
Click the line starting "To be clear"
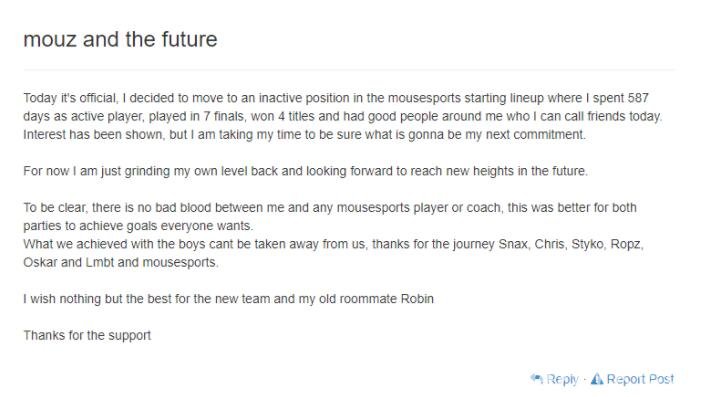(330, 207)
